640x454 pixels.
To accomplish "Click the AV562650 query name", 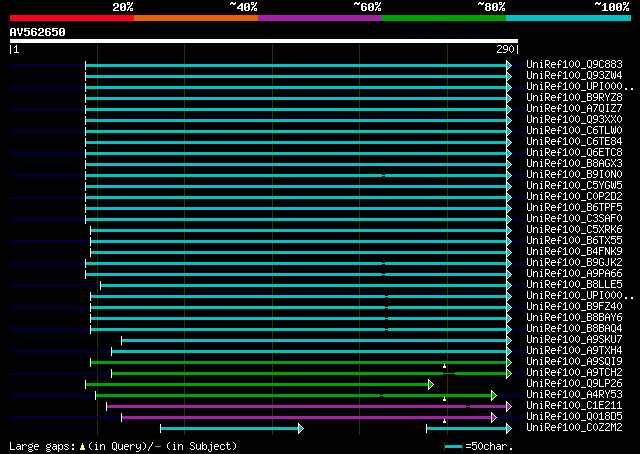I will click(38, 32).
